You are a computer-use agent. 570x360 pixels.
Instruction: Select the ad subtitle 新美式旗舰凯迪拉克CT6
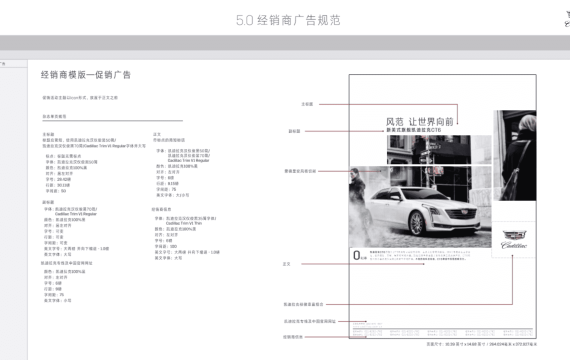413,130
